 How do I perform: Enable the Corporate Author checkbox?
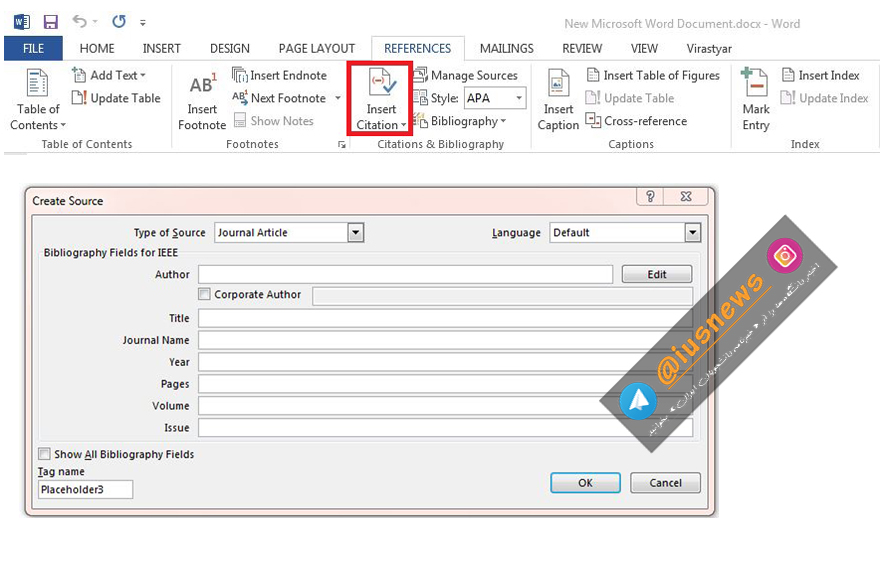[205, 295]
